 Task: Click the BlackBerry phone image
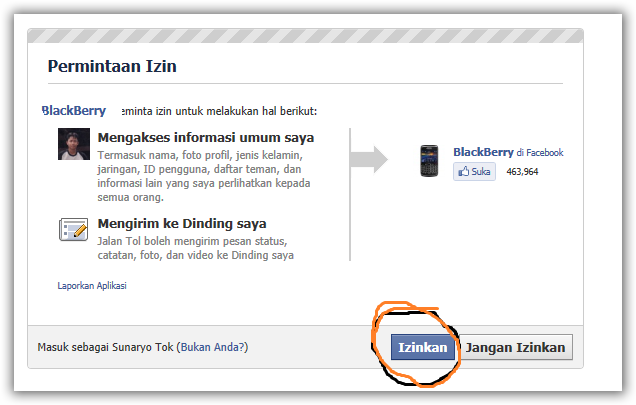tap(429, 161)
